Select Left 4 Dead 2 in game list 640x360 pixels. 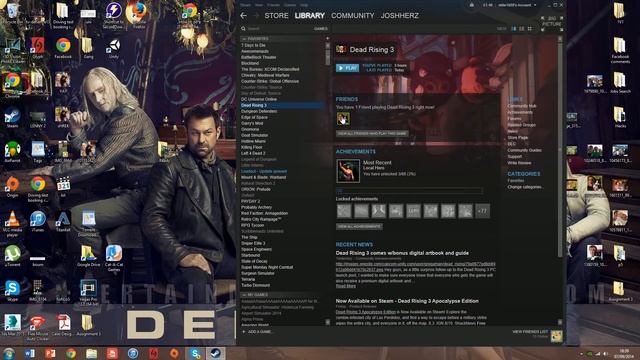pos(253,153)
